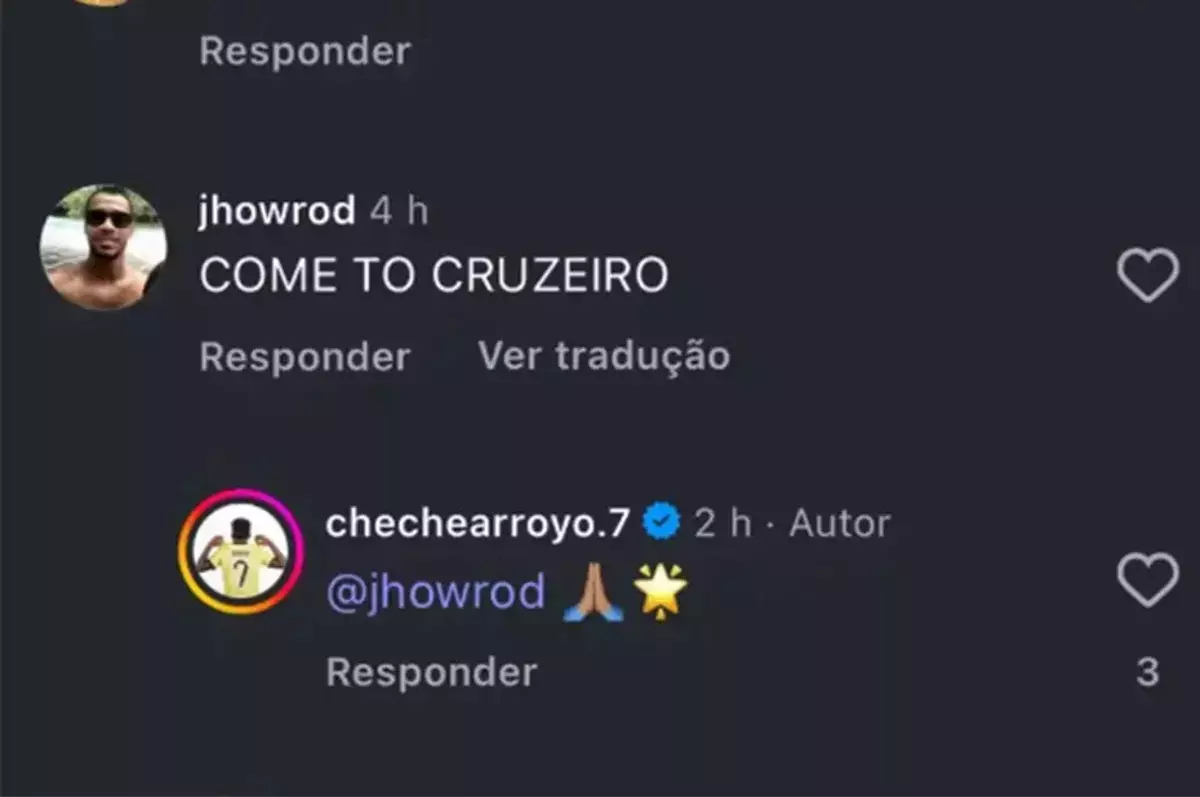Open chechearroyo.7's story from ringed avatar
Viewport: 1200px width, 797px height.
(x=240, y=551)
